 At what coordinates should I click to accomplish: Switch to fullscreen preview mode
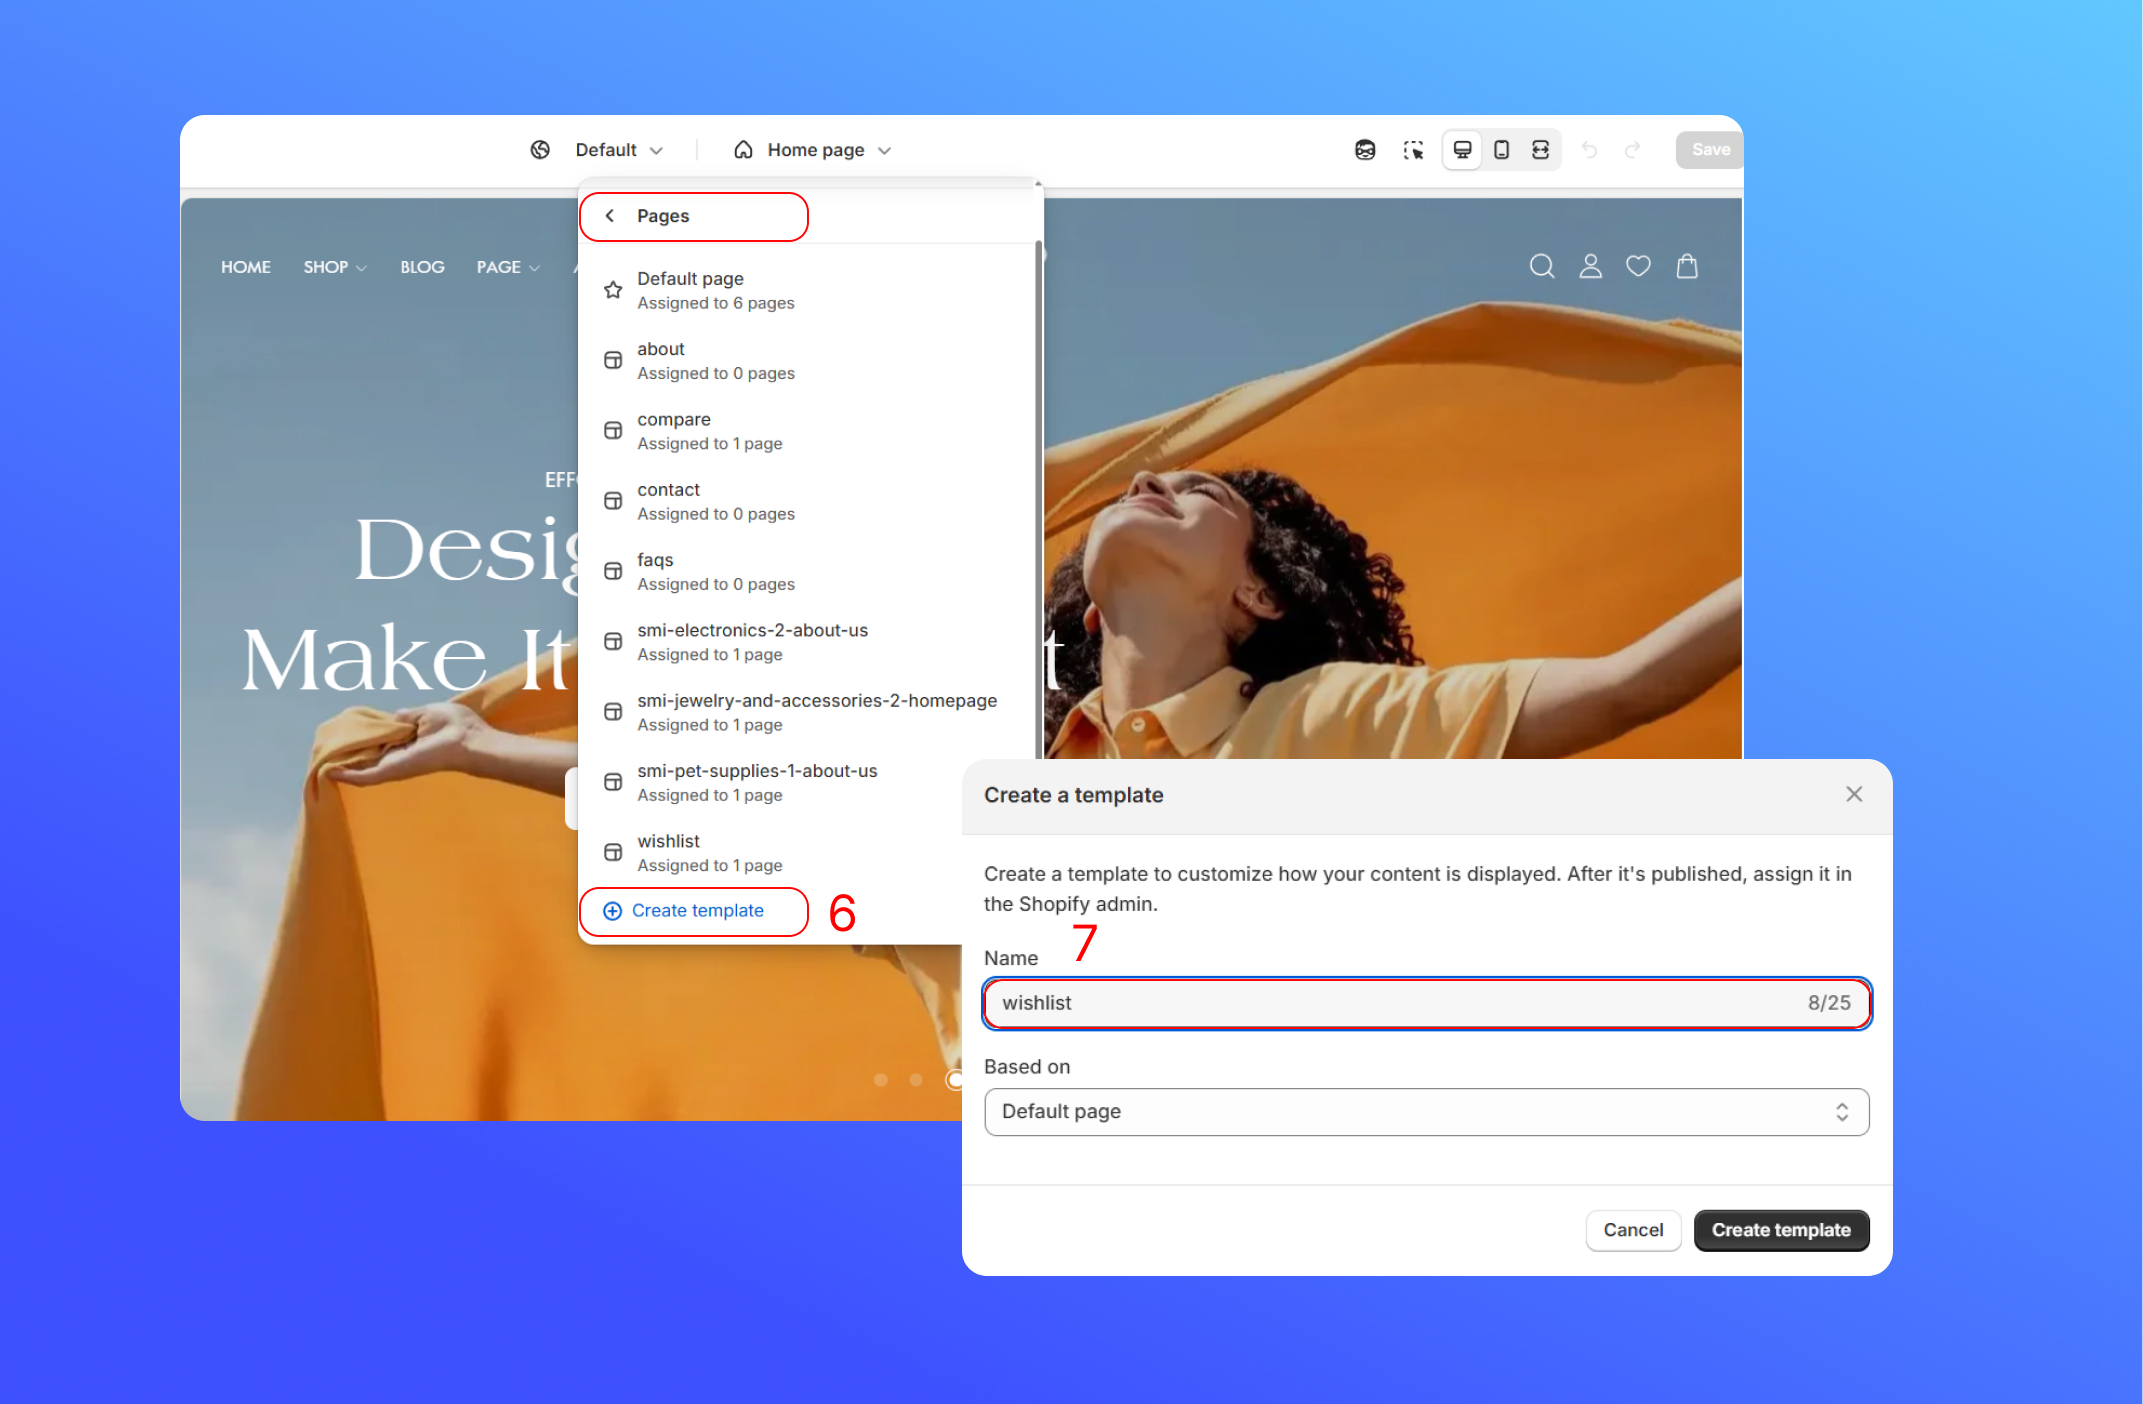pos(1540,150)
